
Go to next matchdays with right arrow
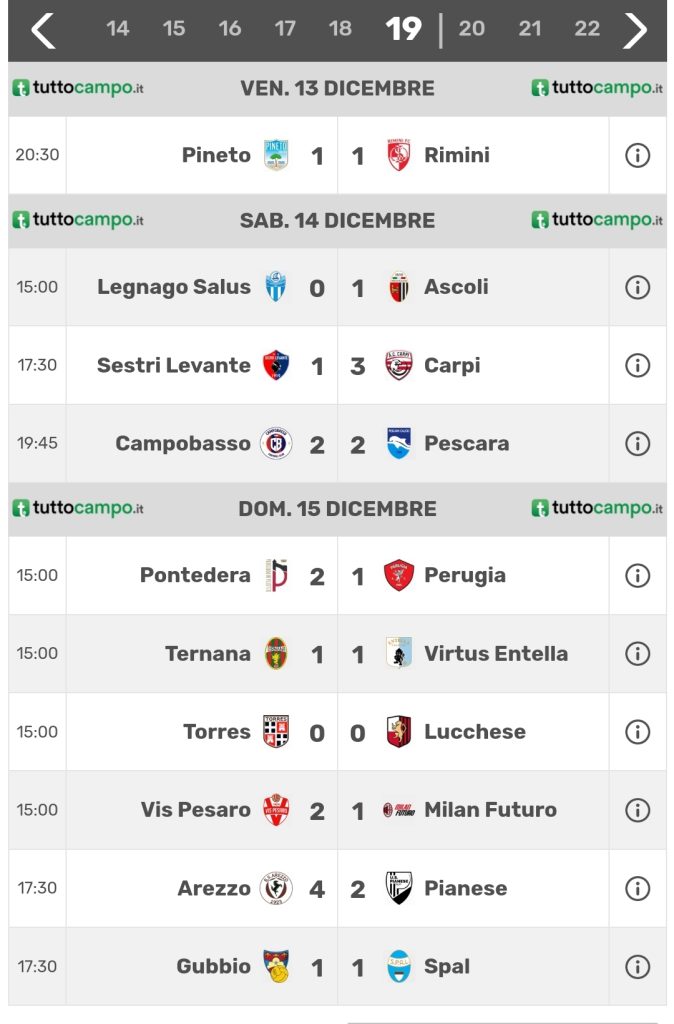(x=636, y=30)
